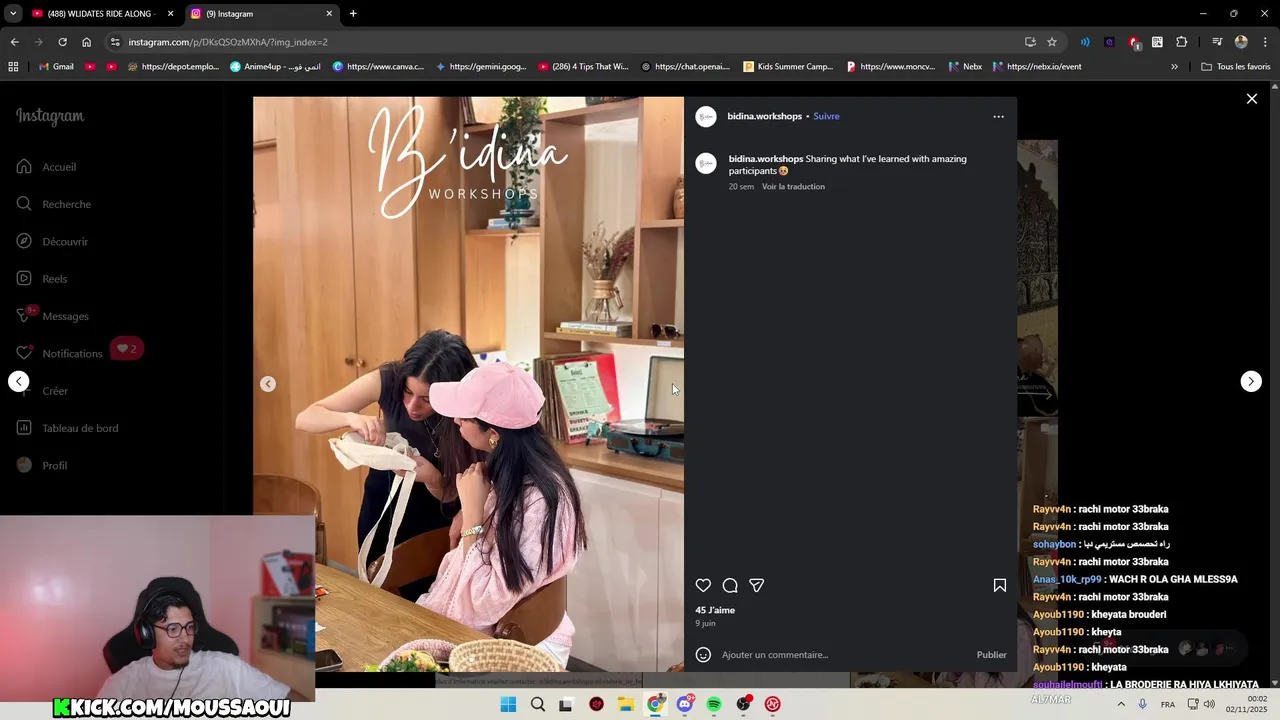Open Recherche in Instagram sidebar
1280x720 pixels.
pyautogui.click(x=54, y=204)
